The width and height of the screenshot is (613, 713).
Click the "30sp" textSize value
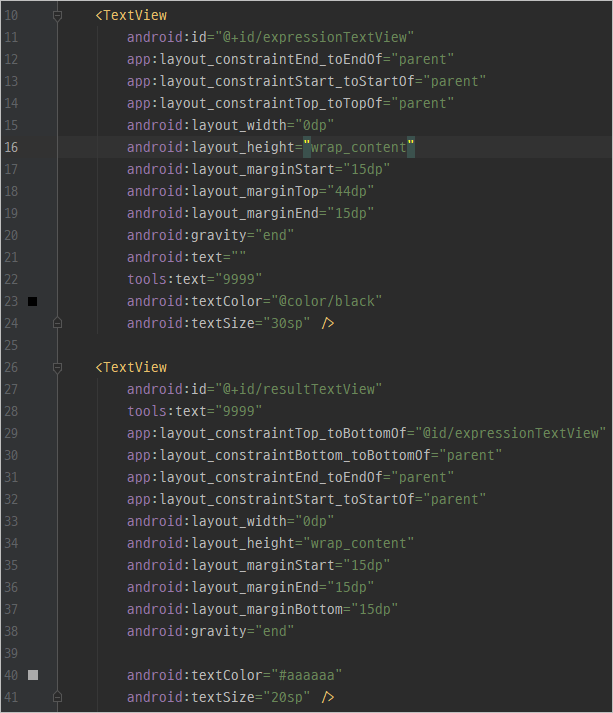tap(287, 323)
